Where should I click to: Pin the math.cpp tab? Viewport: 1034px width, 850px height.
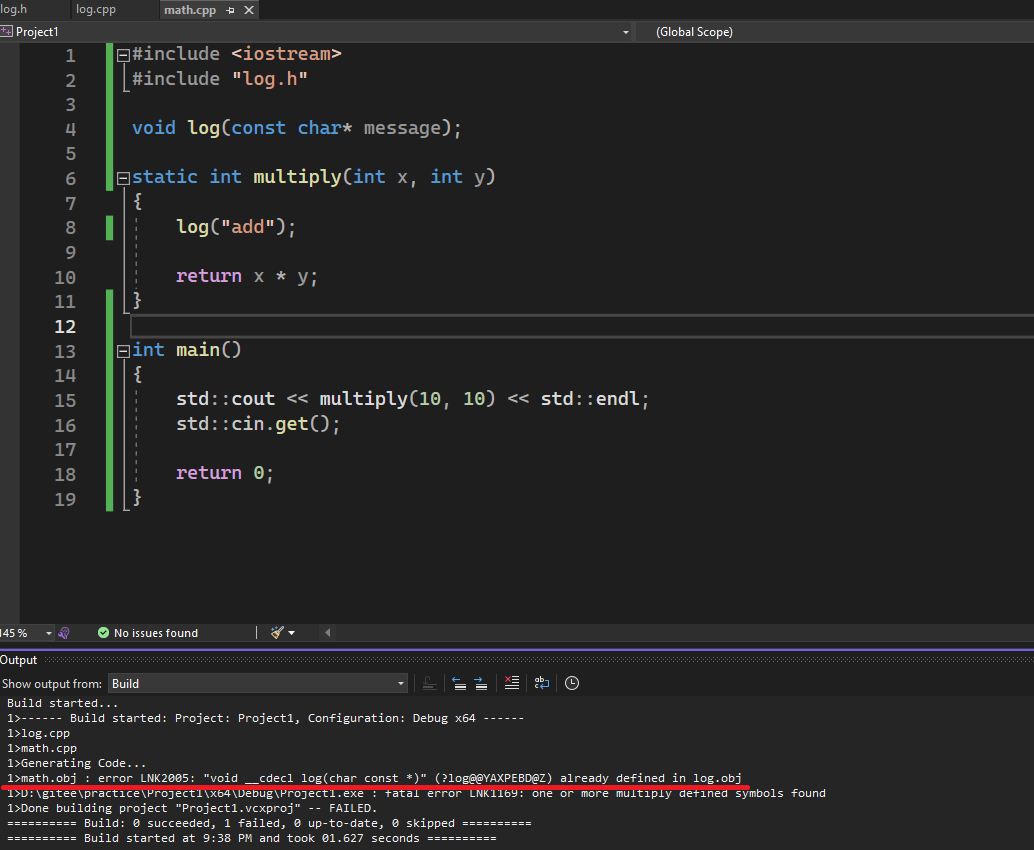coord(230,10)
